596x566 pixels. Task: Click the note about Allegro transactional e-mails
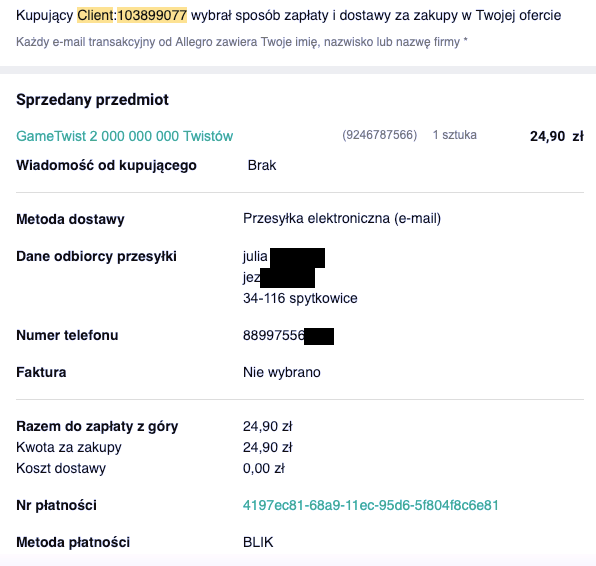[242, 42]
